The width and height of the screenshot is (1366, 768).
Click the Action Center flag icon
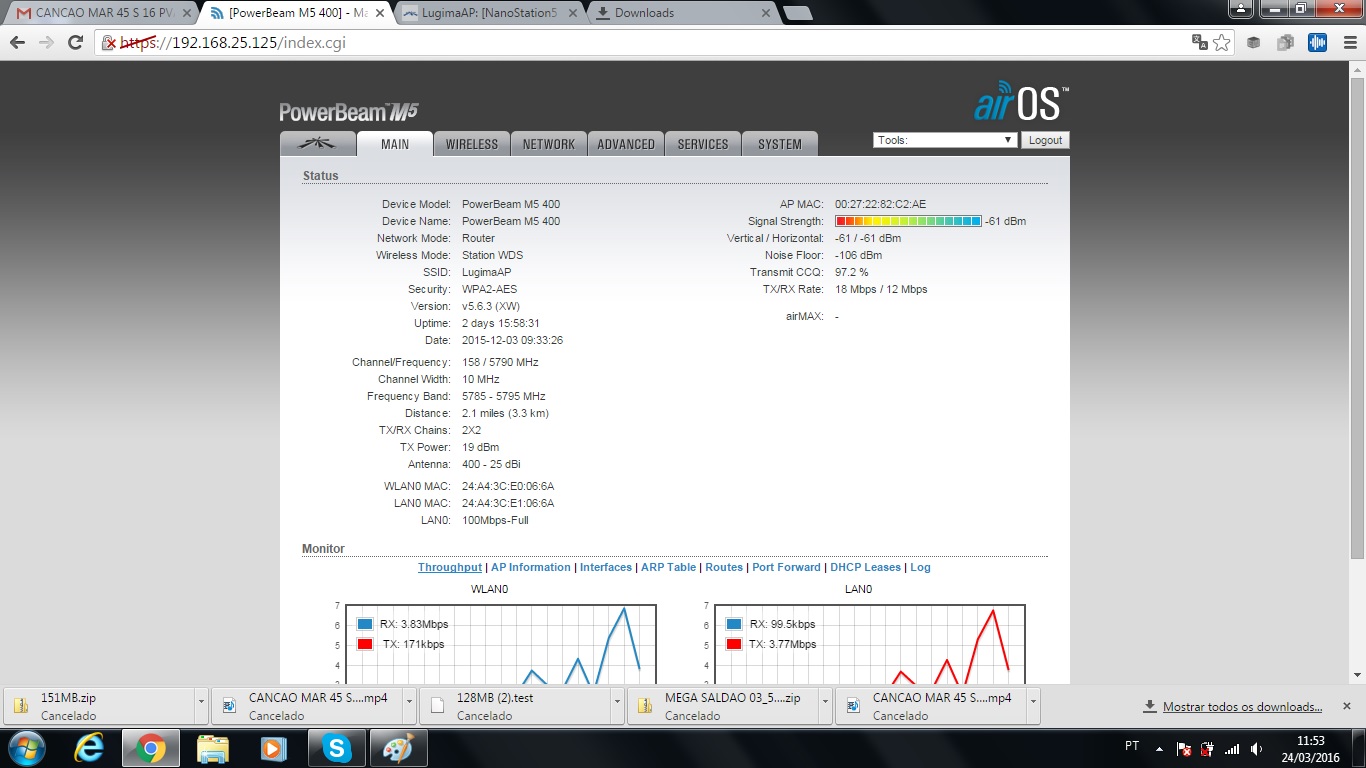point(1184,748)
